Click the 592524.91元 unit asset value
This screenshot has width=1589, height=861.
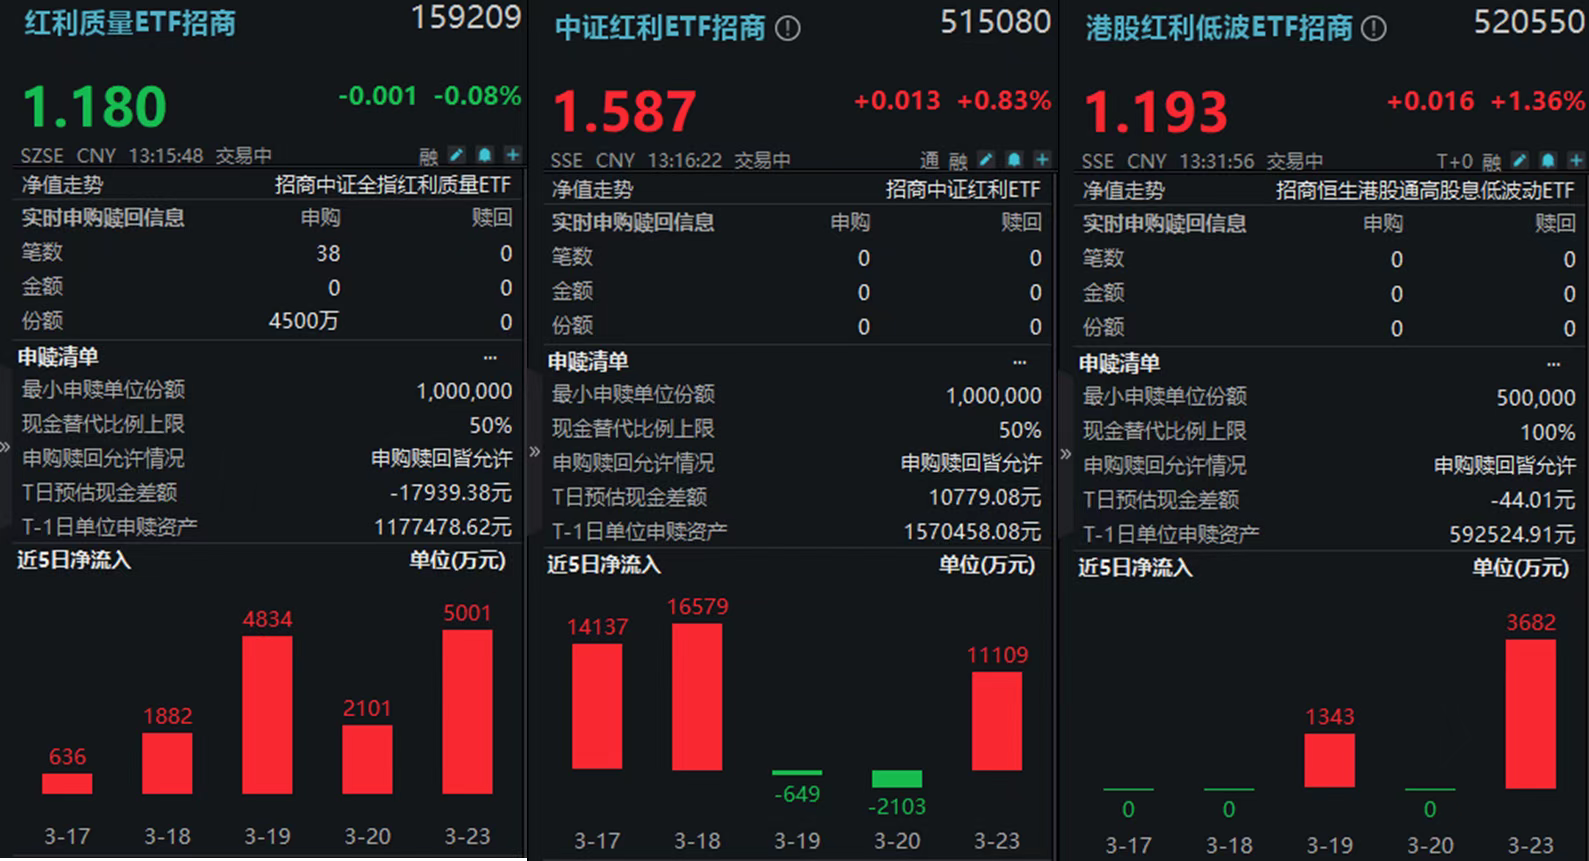[x=1513, y=535]
